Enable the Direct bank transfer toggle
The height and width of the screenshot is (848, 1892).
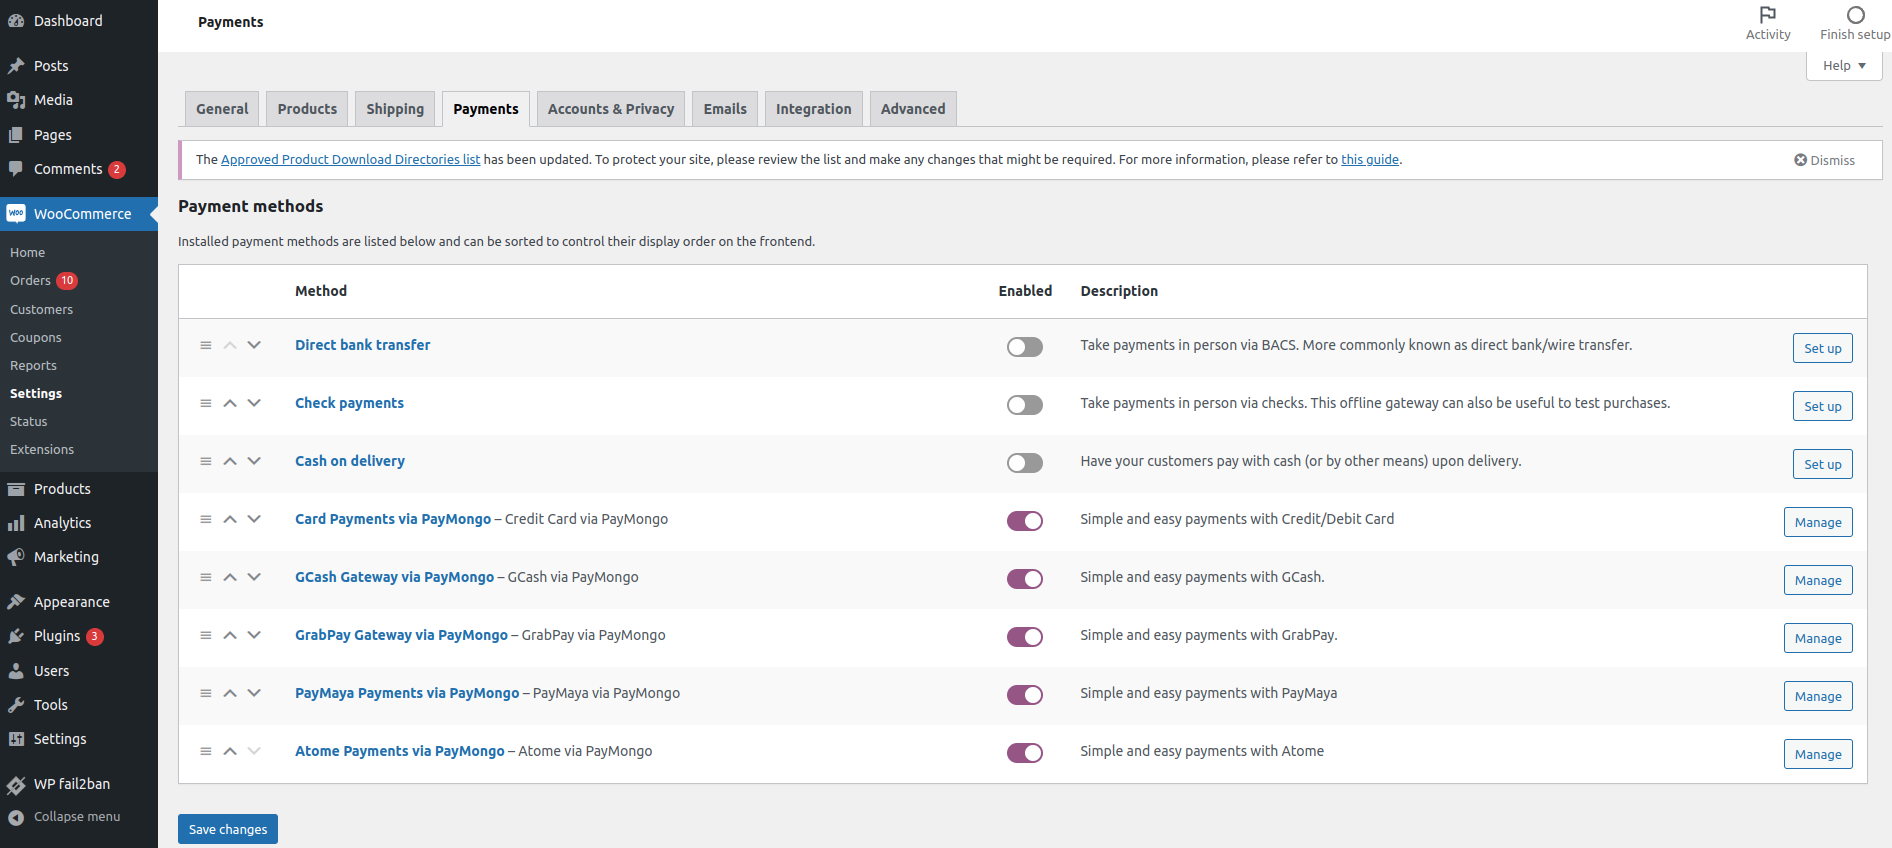pos(1025,347)
